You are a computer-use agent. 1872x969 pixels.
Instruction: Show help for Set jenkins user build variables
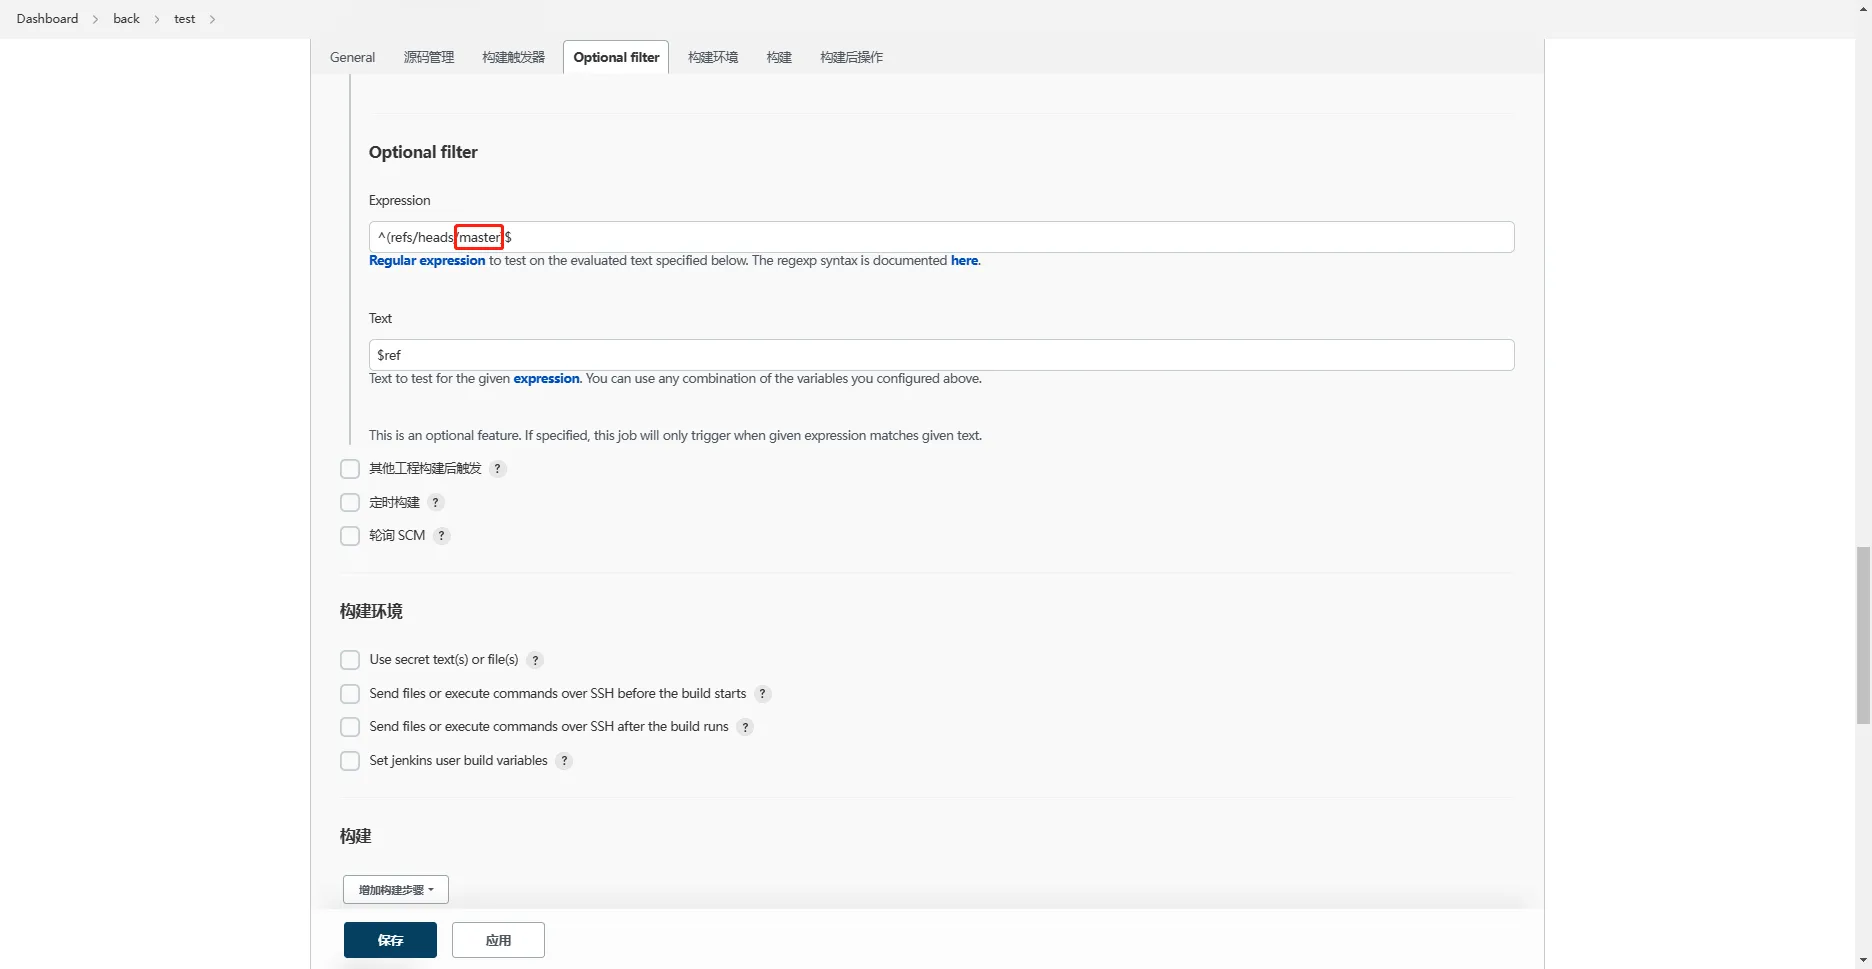(564, 761)
